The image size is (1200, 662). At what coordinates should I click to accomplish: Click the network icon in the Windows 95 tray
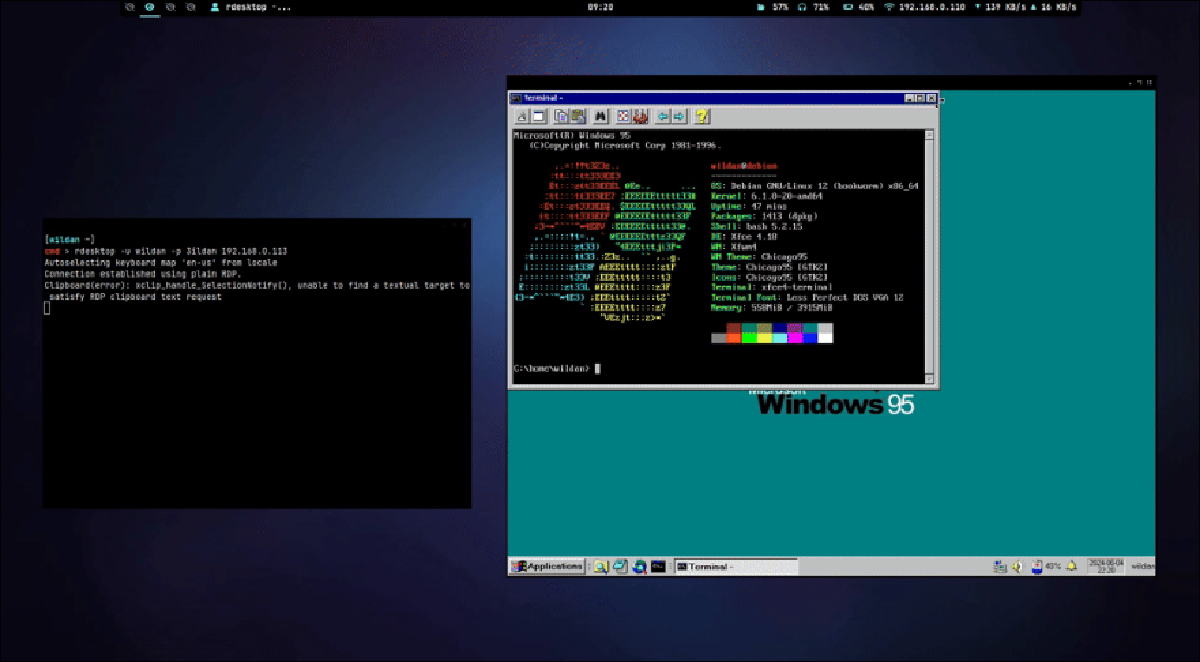pos(1000,567)
